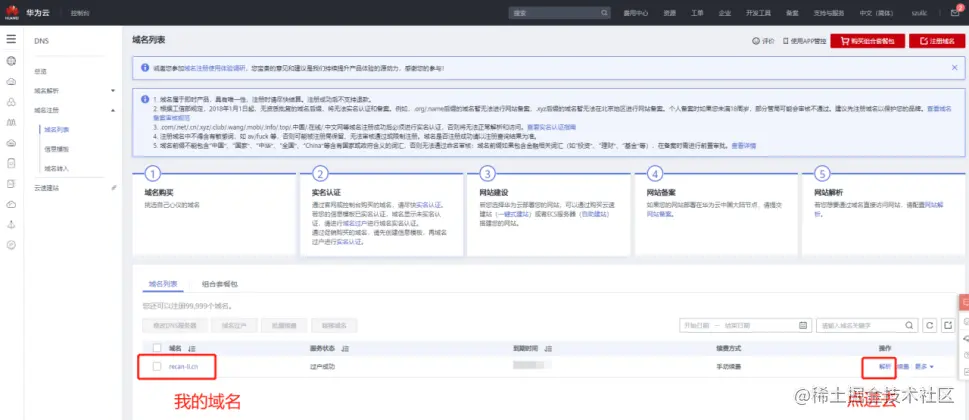This screenshot has height=420, width=969.
Task: Close the survey invitation banner
Action: click(954, 67)
